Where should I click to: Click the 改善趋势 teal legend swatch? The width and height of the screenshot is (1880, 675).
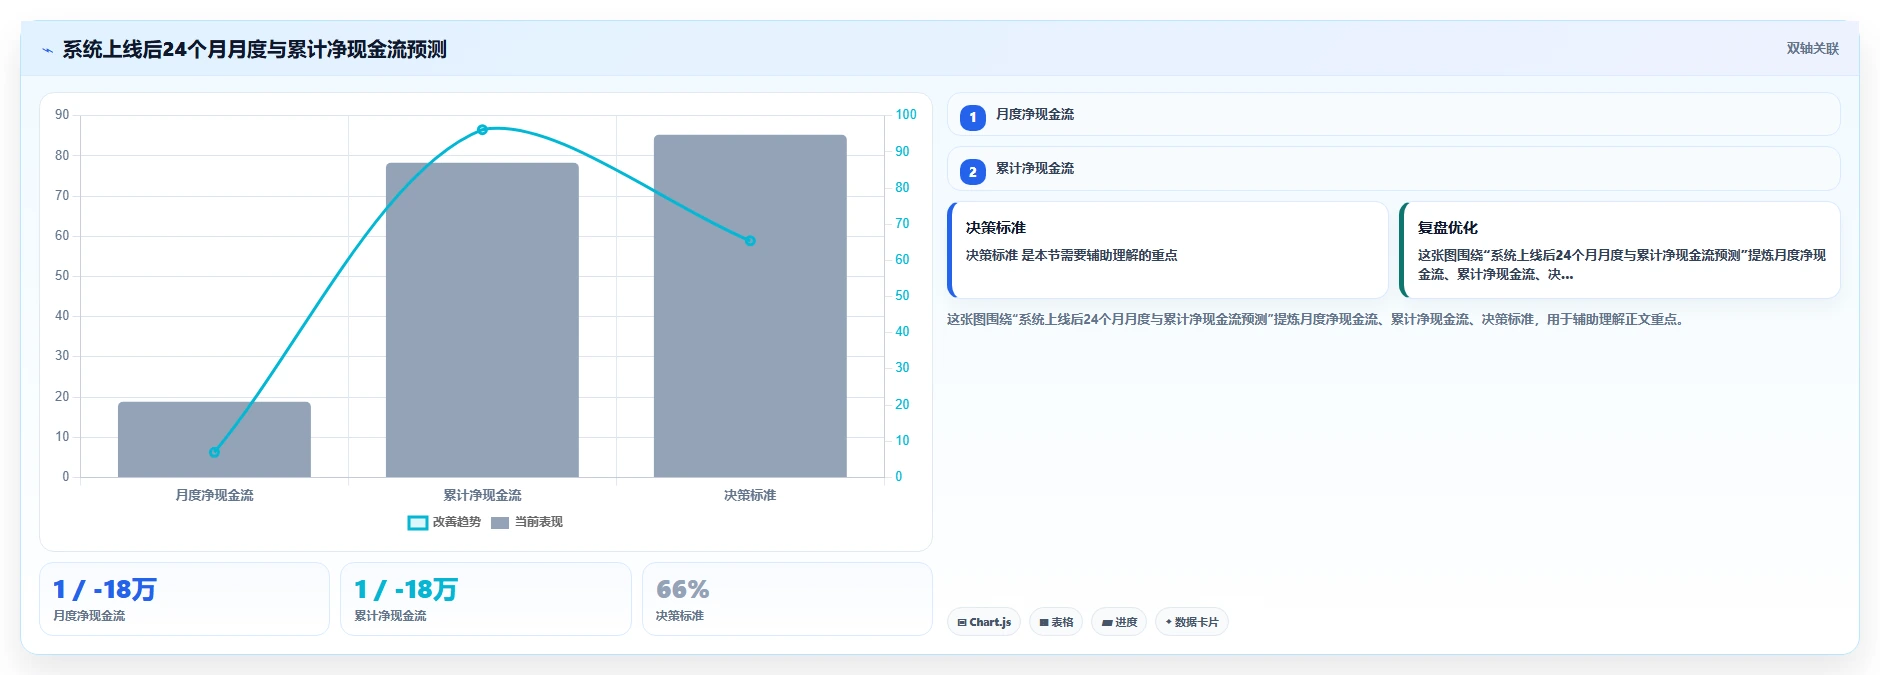pyautogui.click(x=418, y=522)
